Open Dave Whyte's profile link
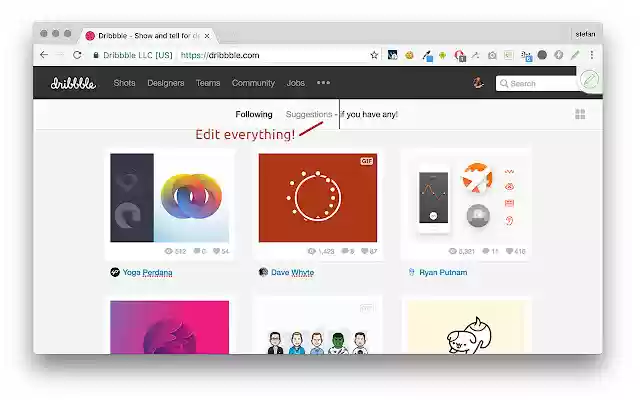Viewport: 640px width, 400px height. pos(293,272)
